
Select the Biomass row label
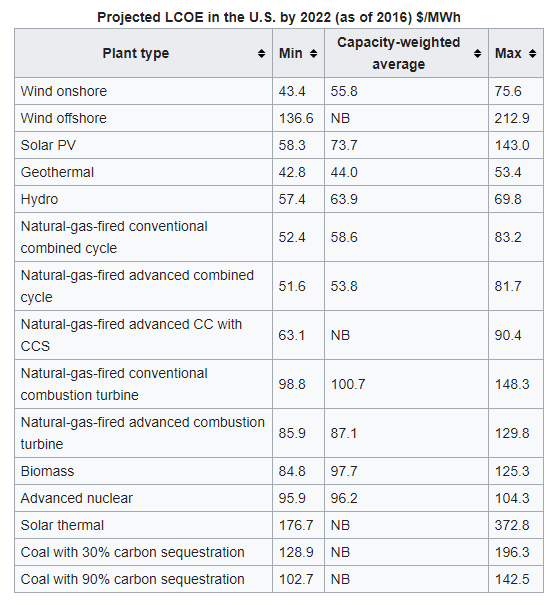(47, 471)
